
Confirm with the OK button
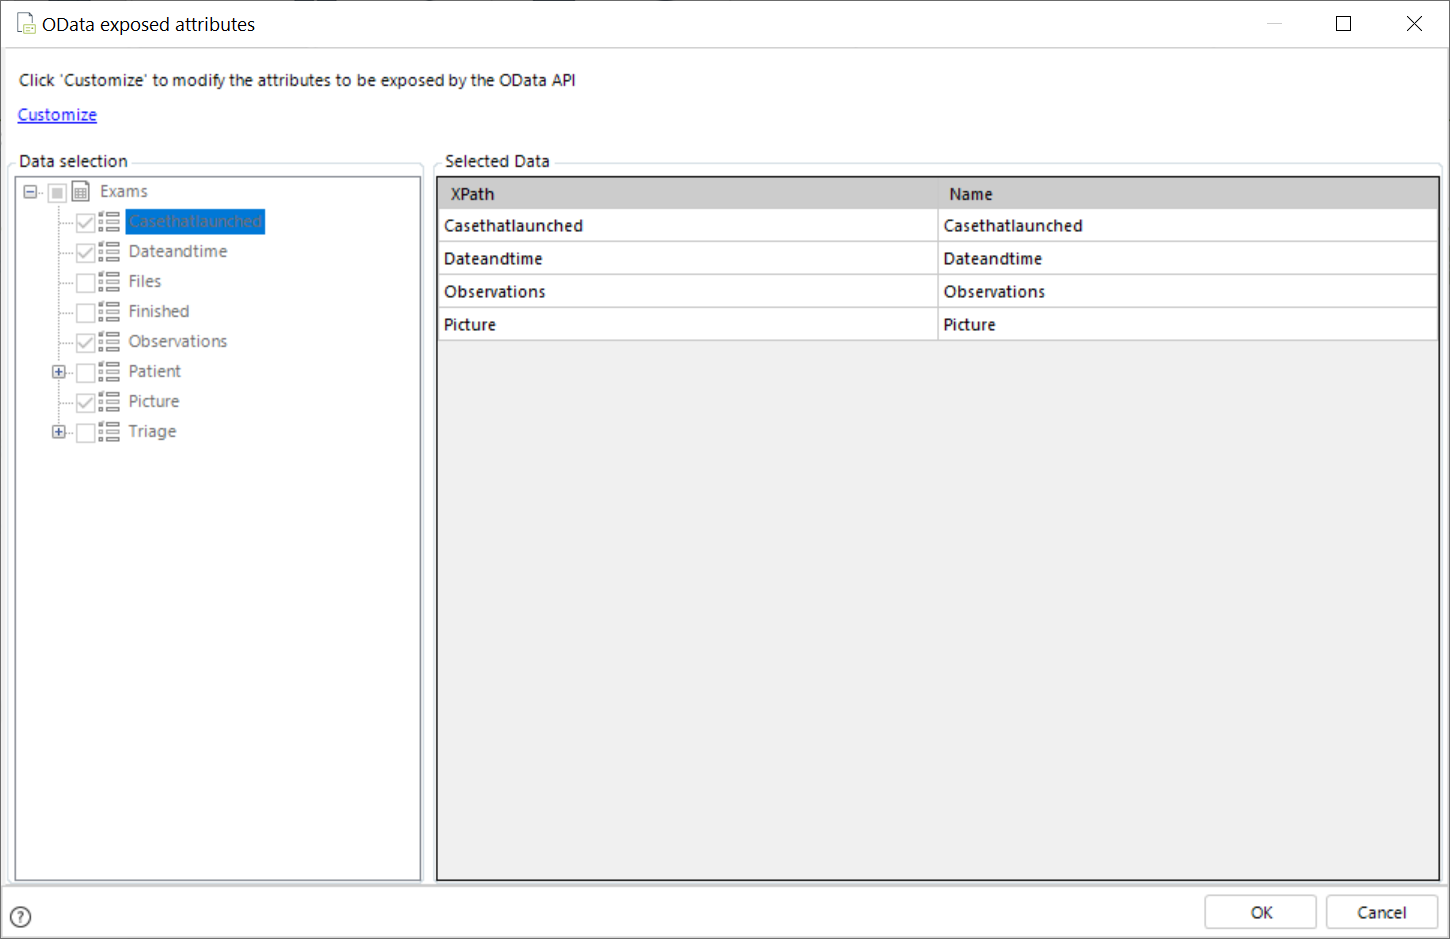point(1260,912)
